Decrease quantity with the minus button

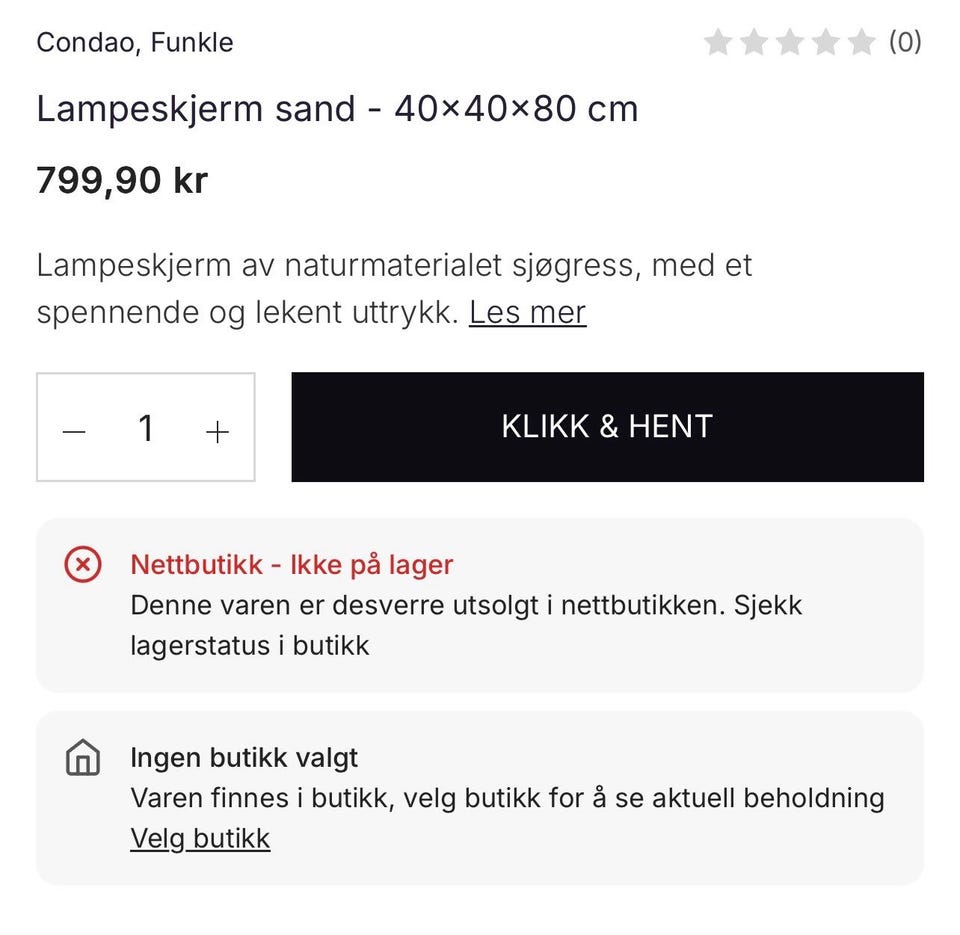pyautogui.click(x=75, y=431)
